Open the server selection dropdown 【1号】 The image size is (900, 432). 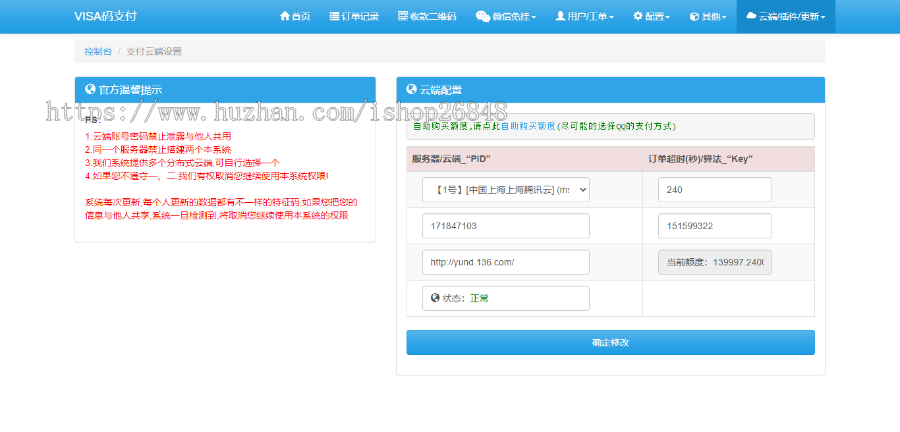[506, 190]
